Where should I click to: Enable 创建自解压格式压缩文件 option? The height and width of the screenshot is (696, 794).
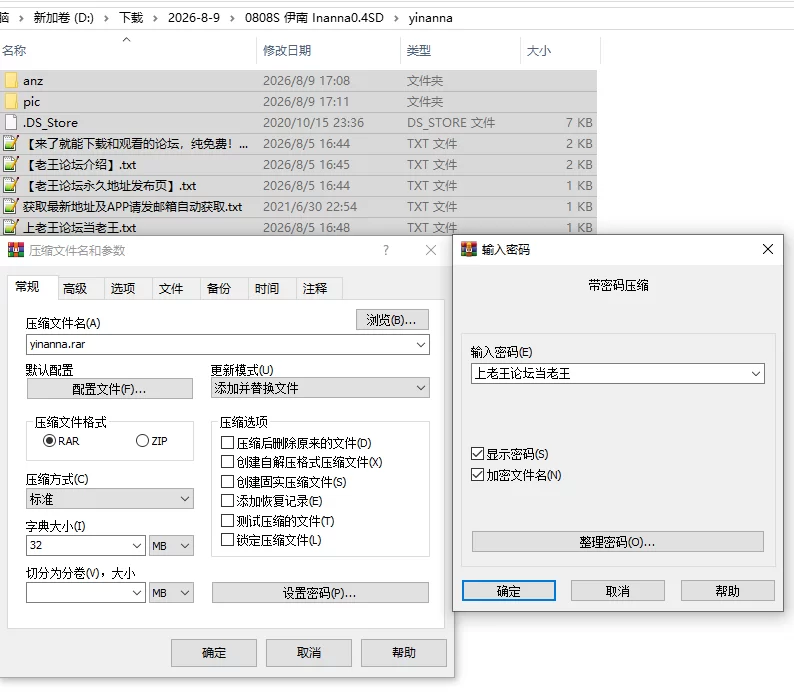[227, 462]
